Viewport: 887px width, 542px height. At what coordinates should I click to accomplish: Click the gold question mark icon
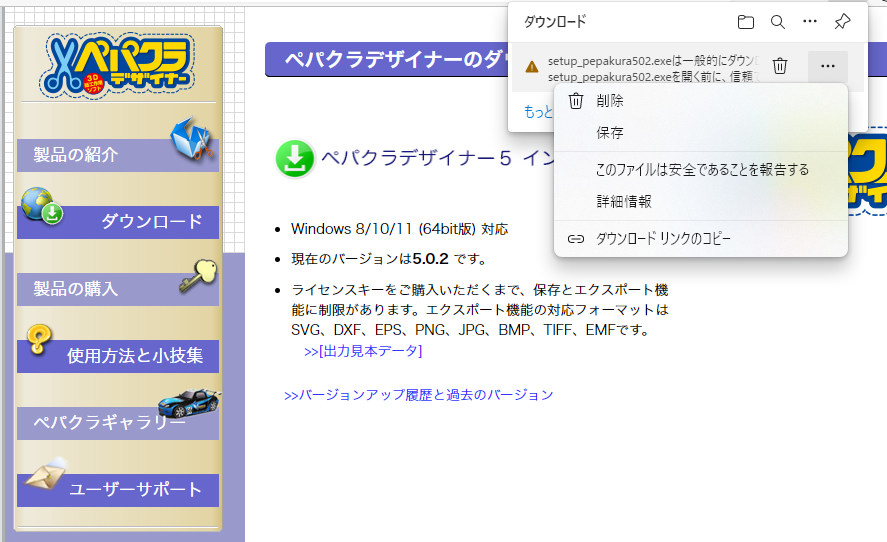tap(39, 339)
